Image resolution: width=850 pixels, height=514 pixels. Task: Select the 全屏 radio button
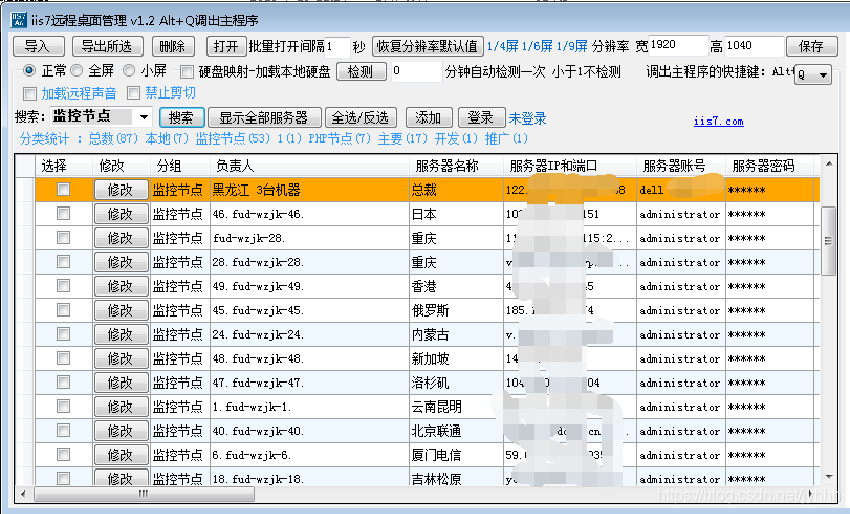point(78,70)
